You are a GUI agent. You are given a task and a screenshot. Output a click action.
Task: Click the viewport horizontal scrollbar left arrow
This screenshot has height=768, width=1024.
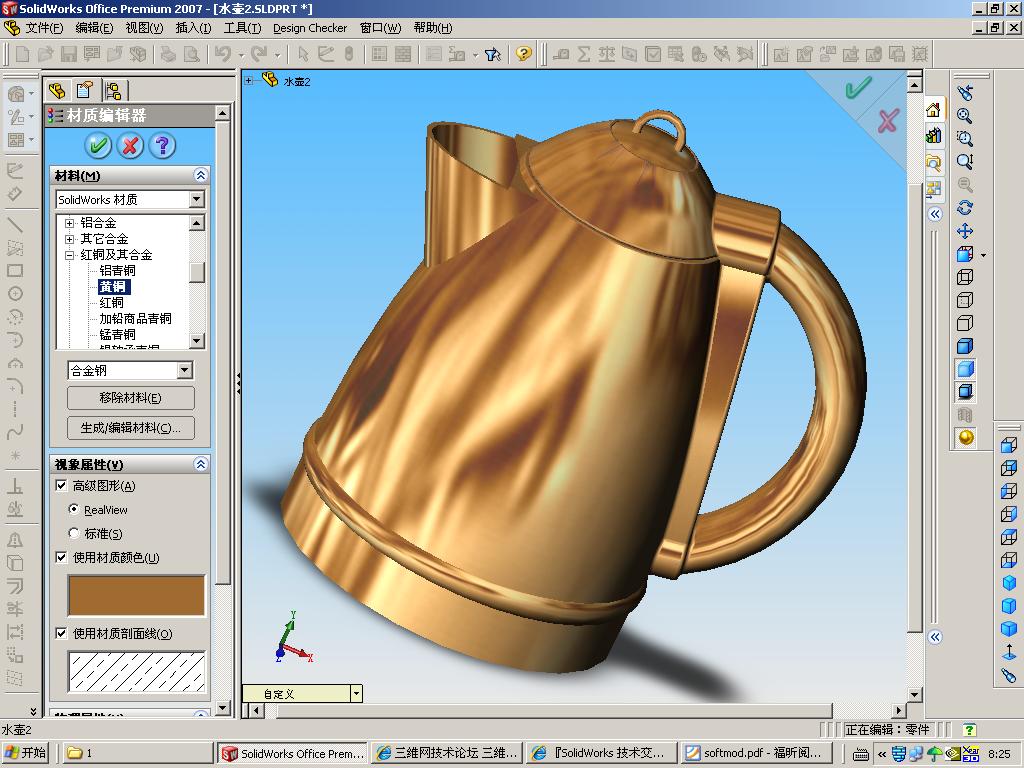pyautogui.click(x=256, y=711)
